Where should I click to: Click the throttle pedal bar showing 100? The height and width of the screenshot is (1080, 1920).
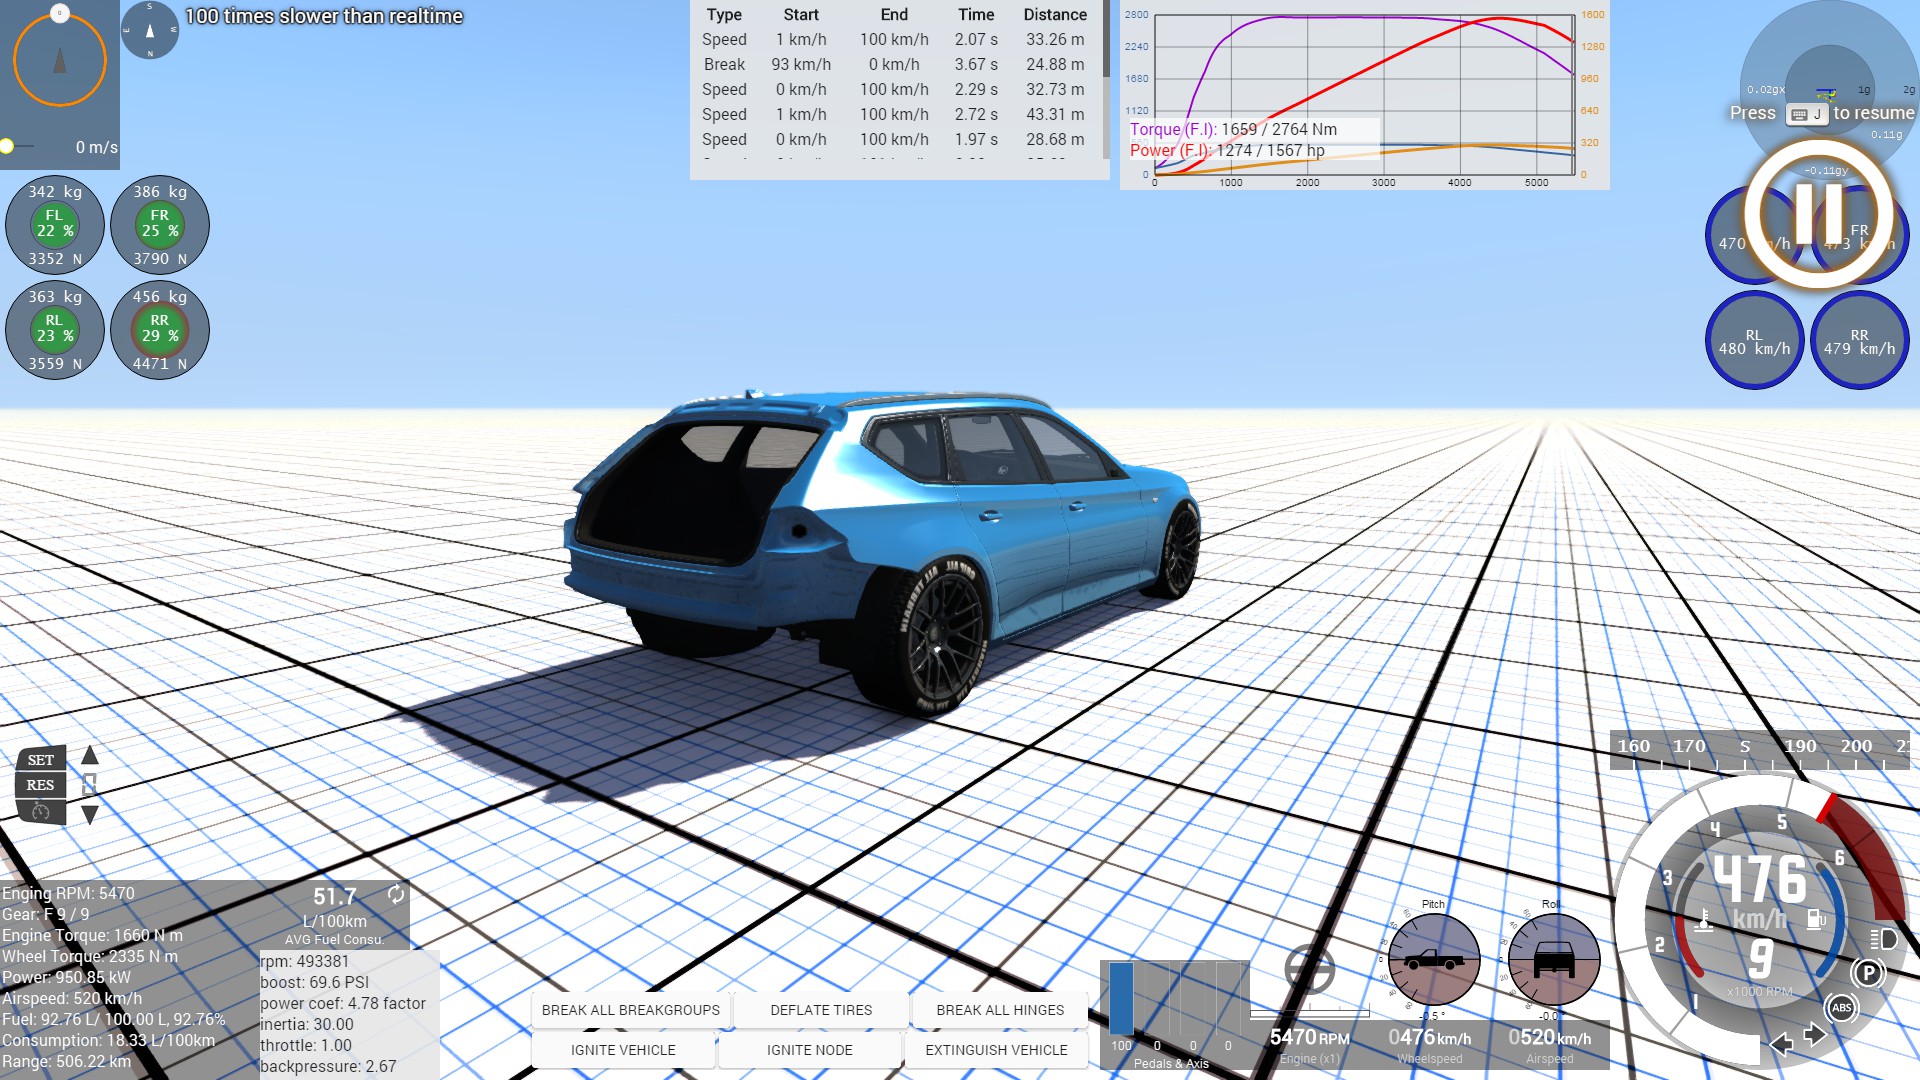pyautogui.click(x=1122, y=998)
